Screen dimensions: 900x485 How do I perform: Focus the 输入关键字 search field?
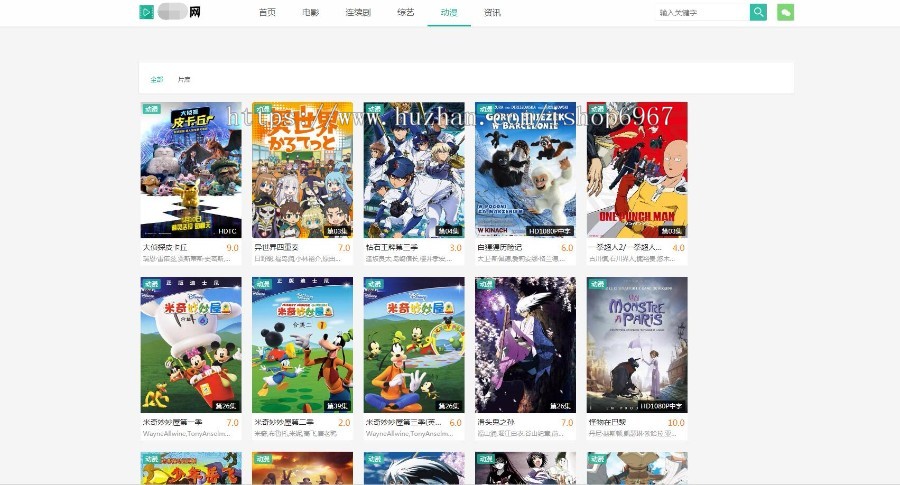(703, 12)
